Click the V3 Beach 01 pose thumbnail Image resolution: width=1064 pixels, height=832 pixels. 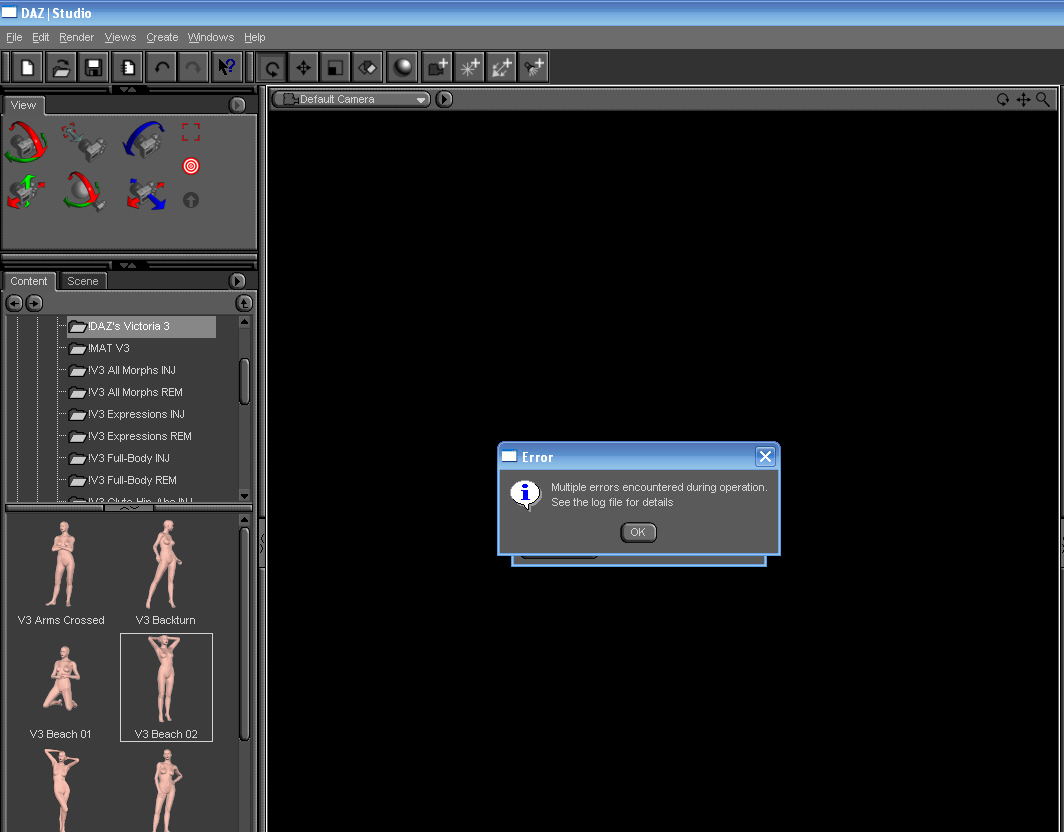(x=61, y=689)
